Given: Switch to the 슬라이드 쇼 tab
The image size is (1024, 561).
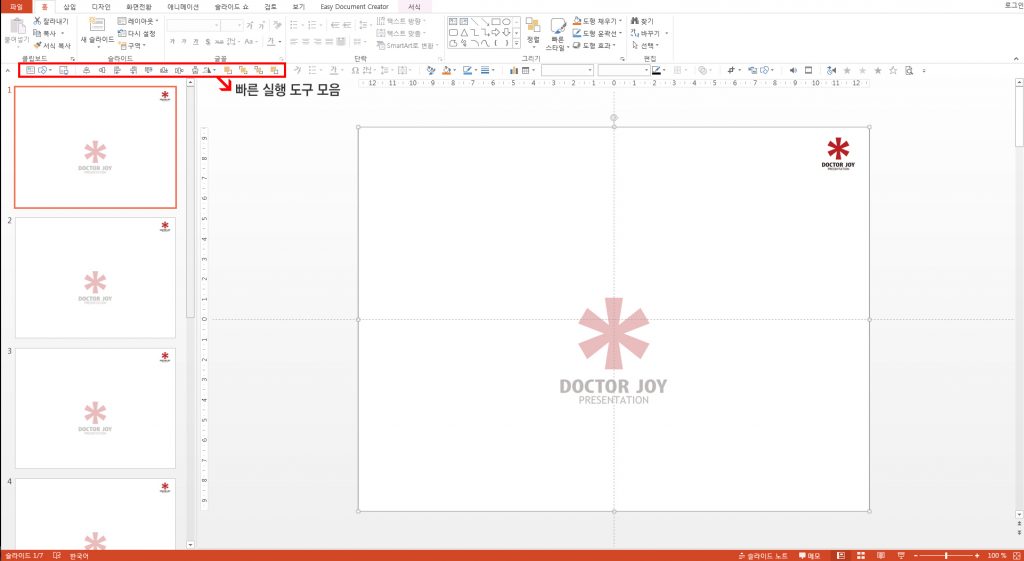Looking at the screenshot, I should [231, 7].
